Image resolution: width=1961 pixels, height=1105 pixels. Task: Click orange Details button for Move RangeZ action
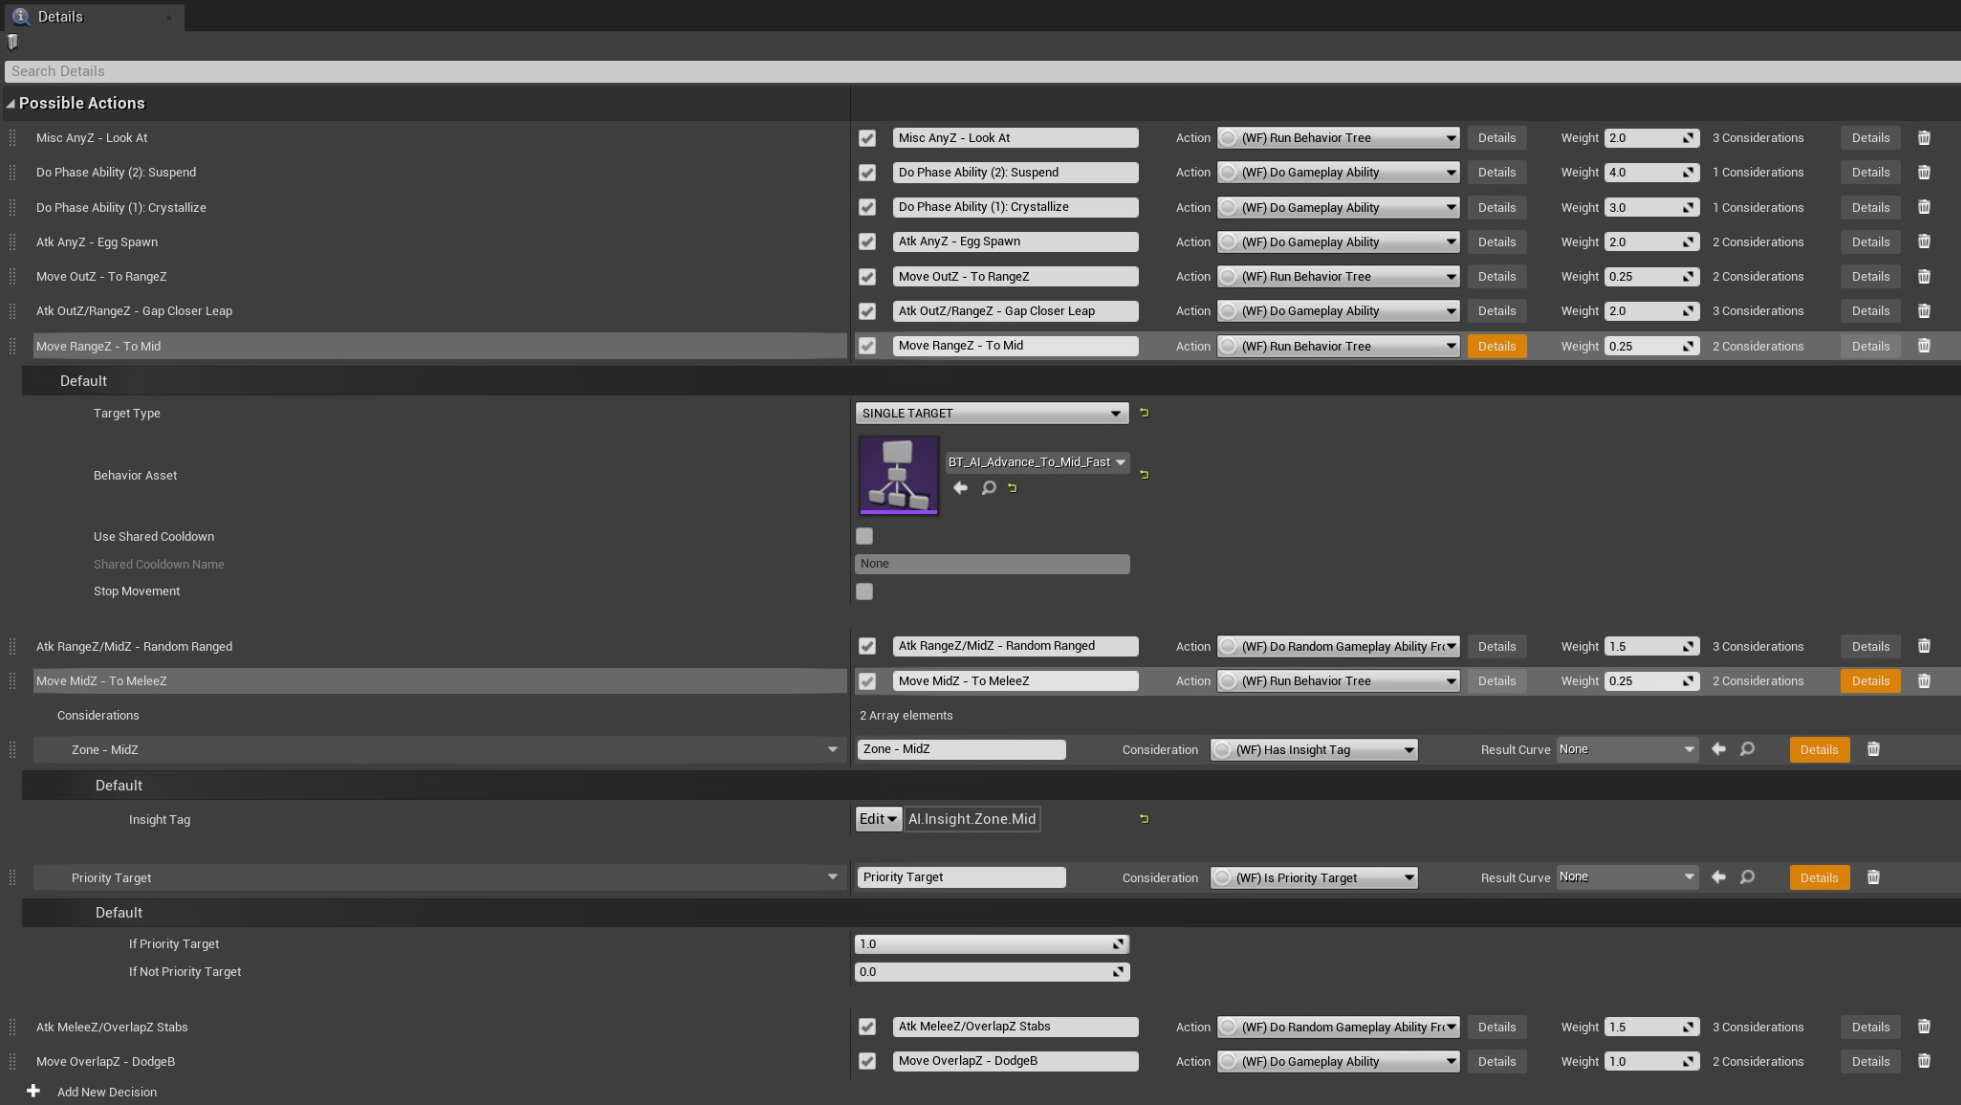[1496, 346]
